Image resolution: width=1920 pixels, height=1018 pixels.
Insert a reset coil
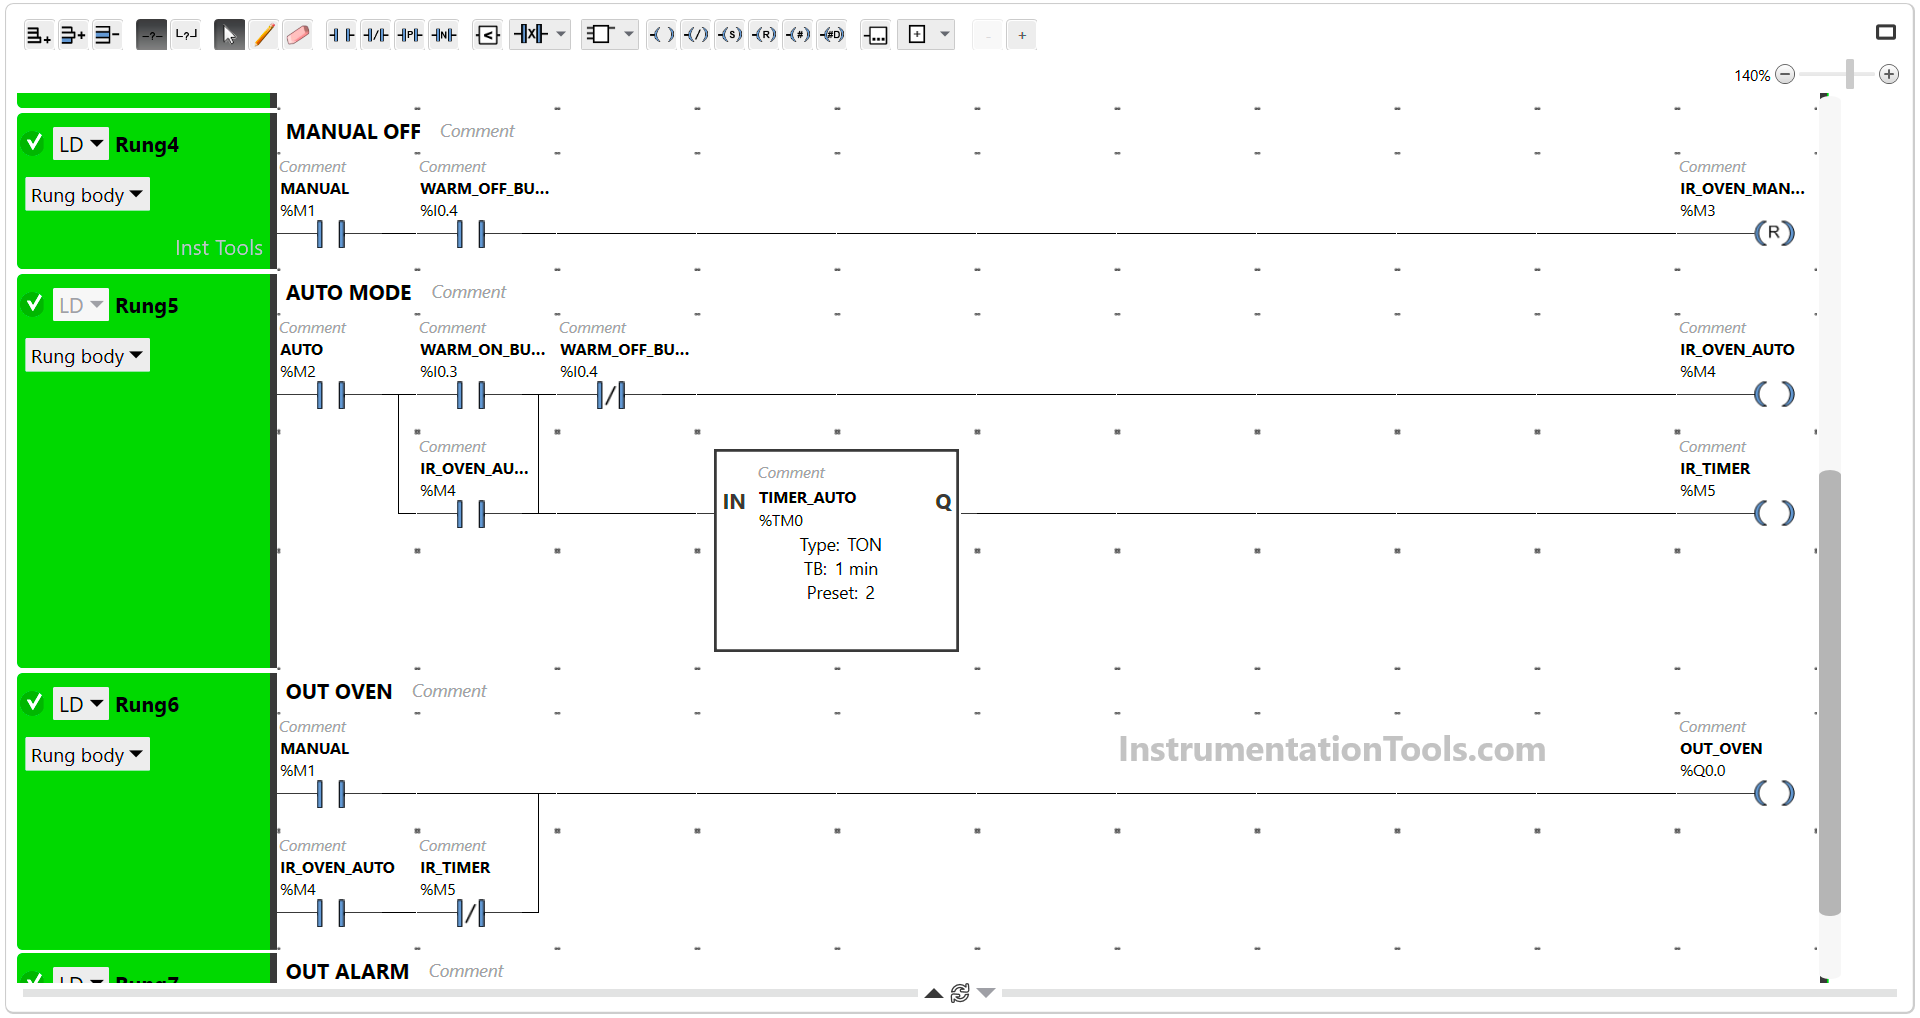coord(764,35)
